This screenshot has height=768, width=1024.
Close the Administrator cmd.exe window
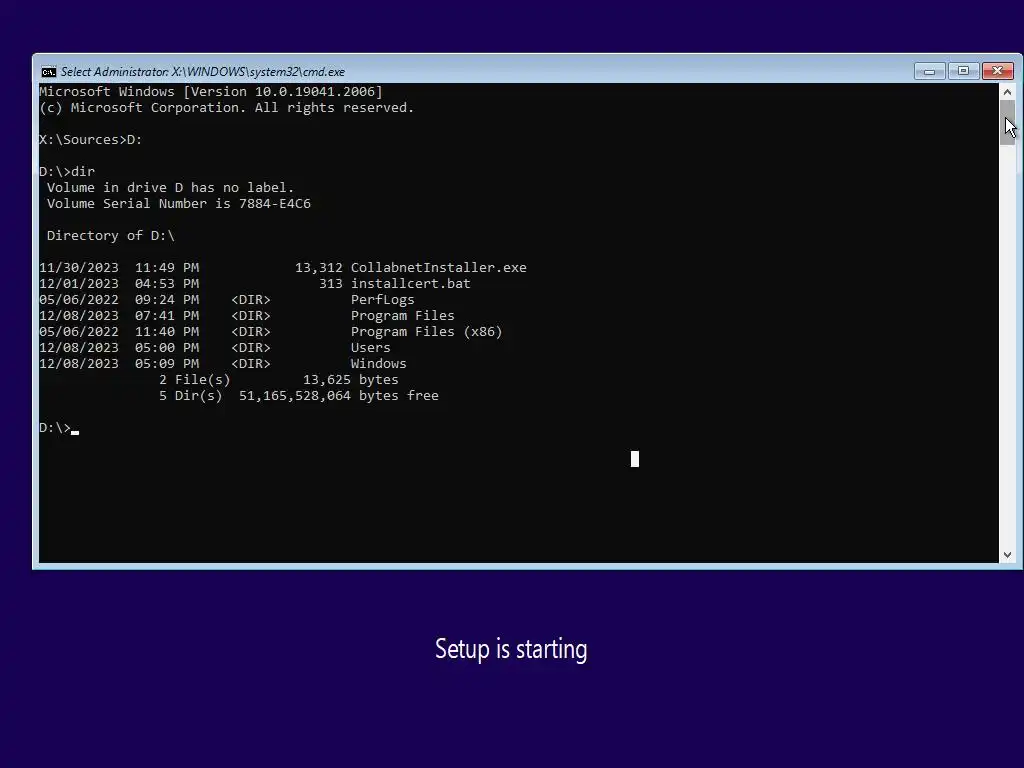coord(997,71)
